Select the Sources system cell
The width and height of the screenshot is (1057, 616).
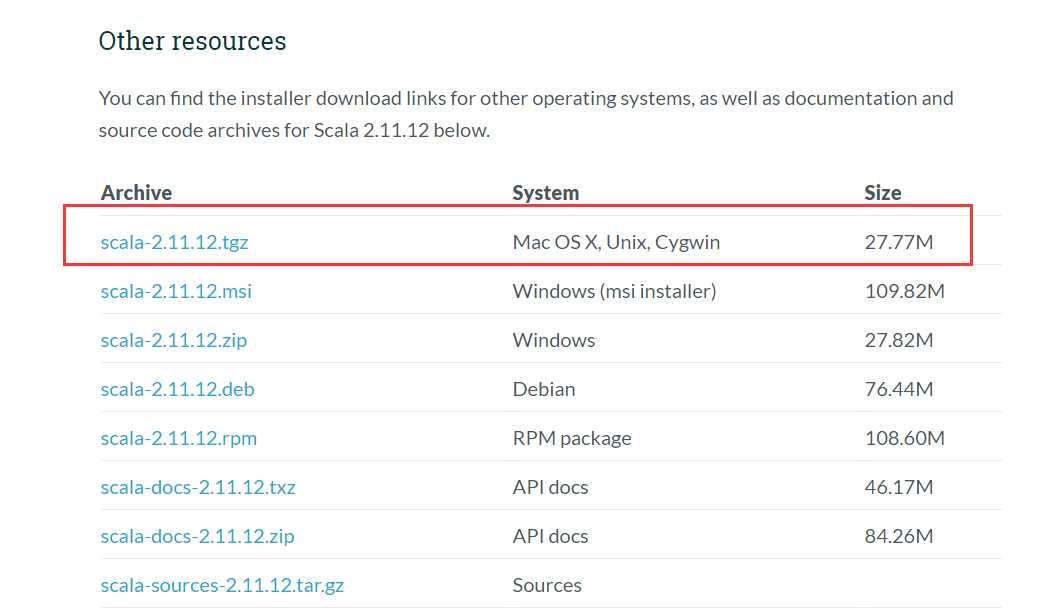tap(547, 586)
